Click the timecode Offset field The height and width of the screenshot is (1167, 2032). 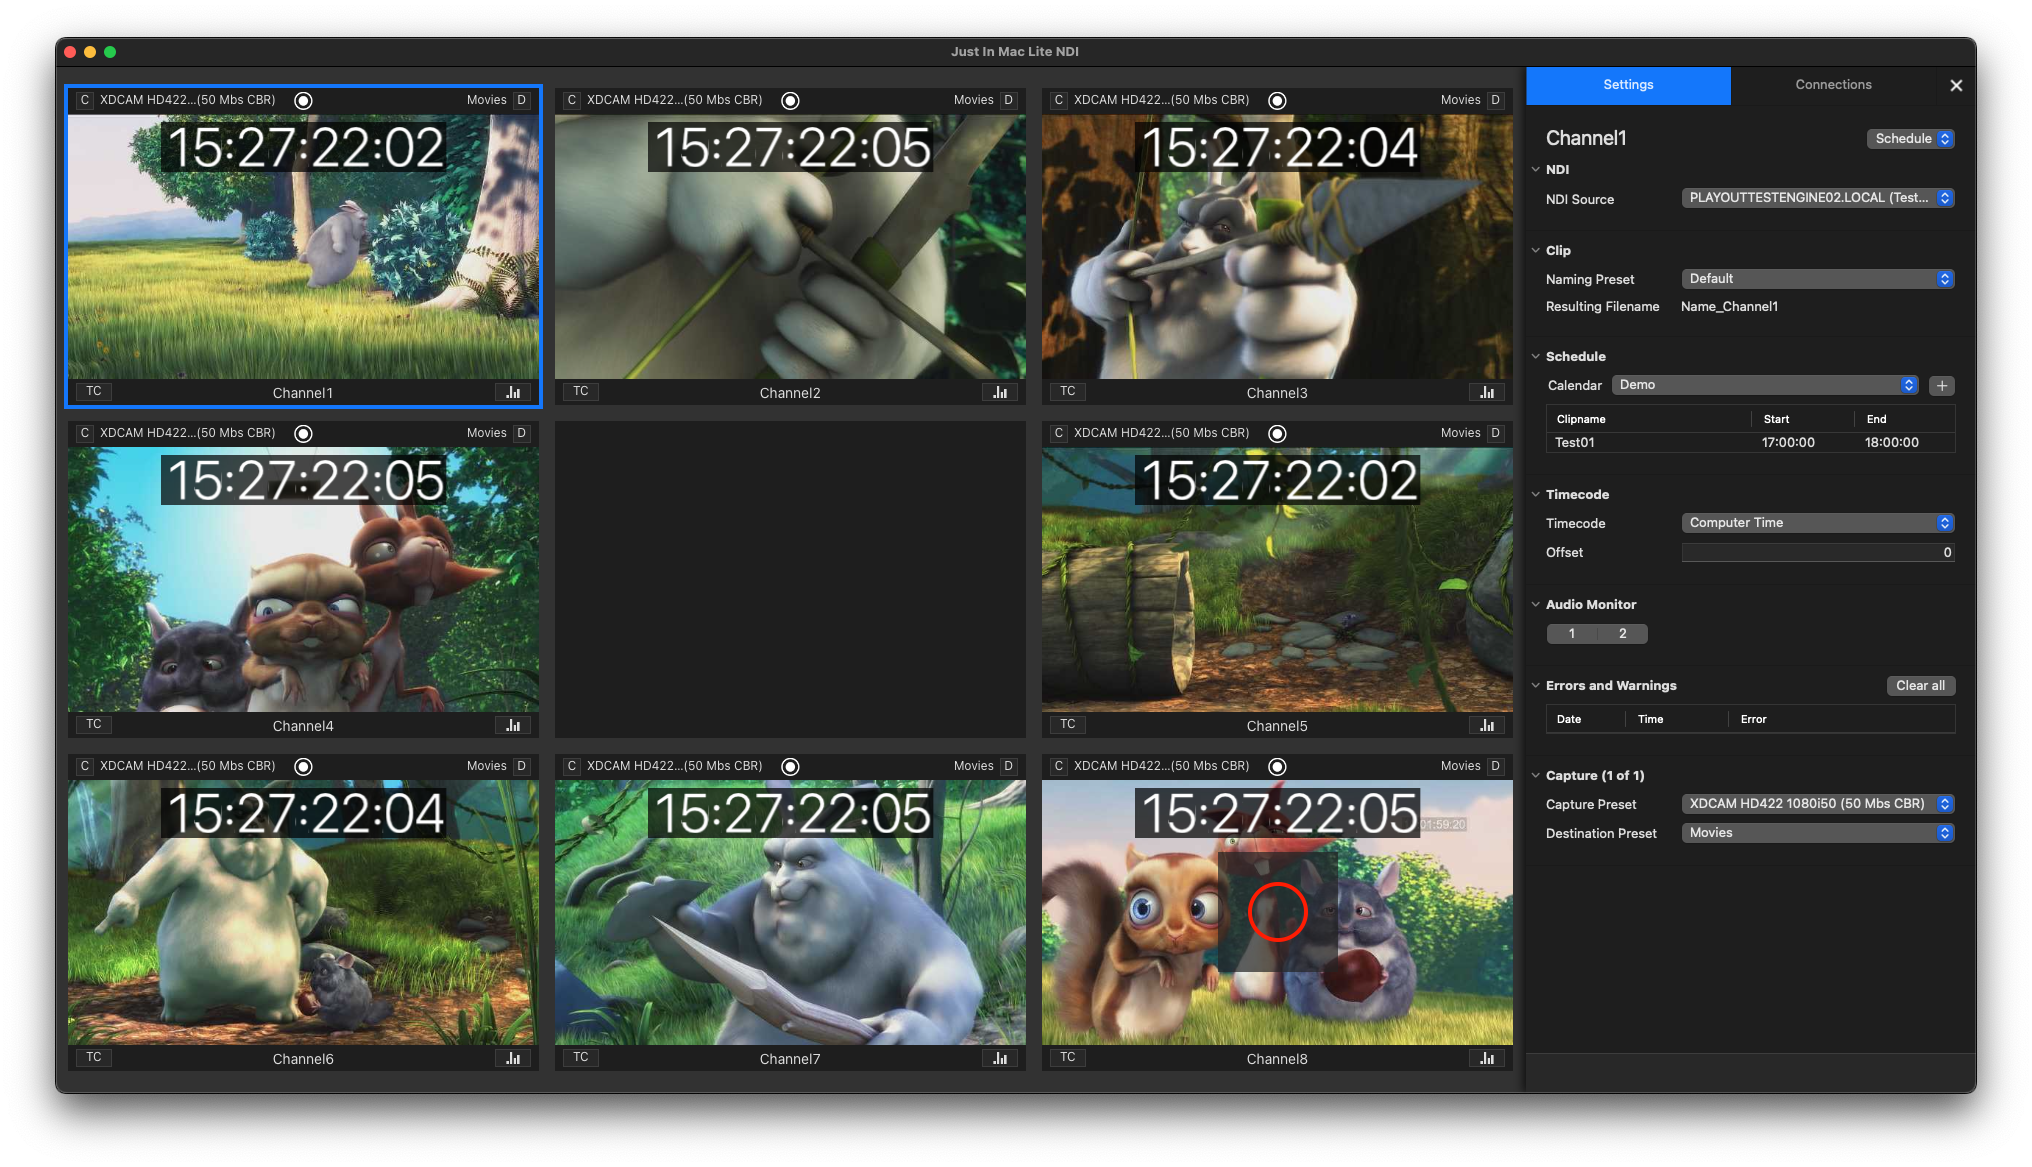(x=1817, y=553)
